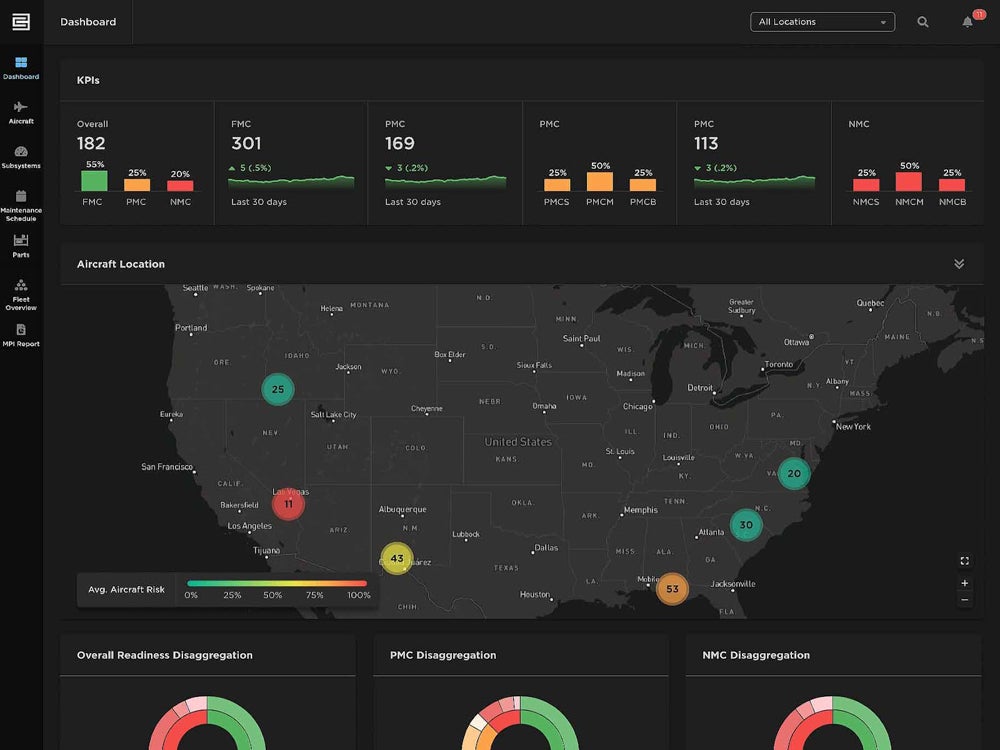Click the PMCS 25% bar

[557, 185]
